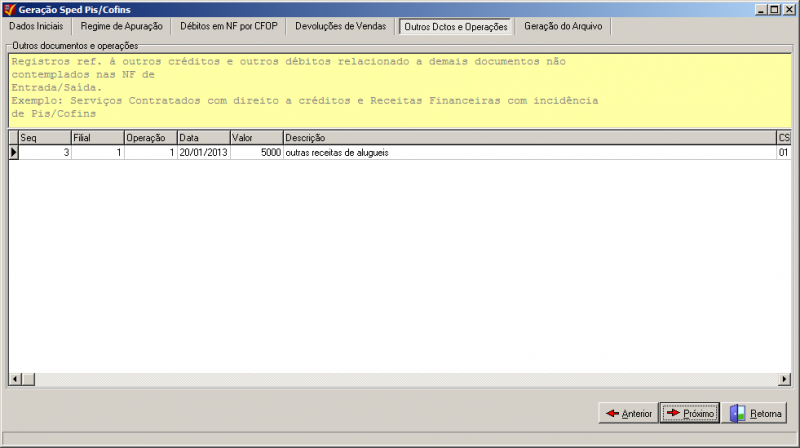Select the Valor cell showing 5000
Viewport: 800px width, 448px height.
click(x=257, y=153)
